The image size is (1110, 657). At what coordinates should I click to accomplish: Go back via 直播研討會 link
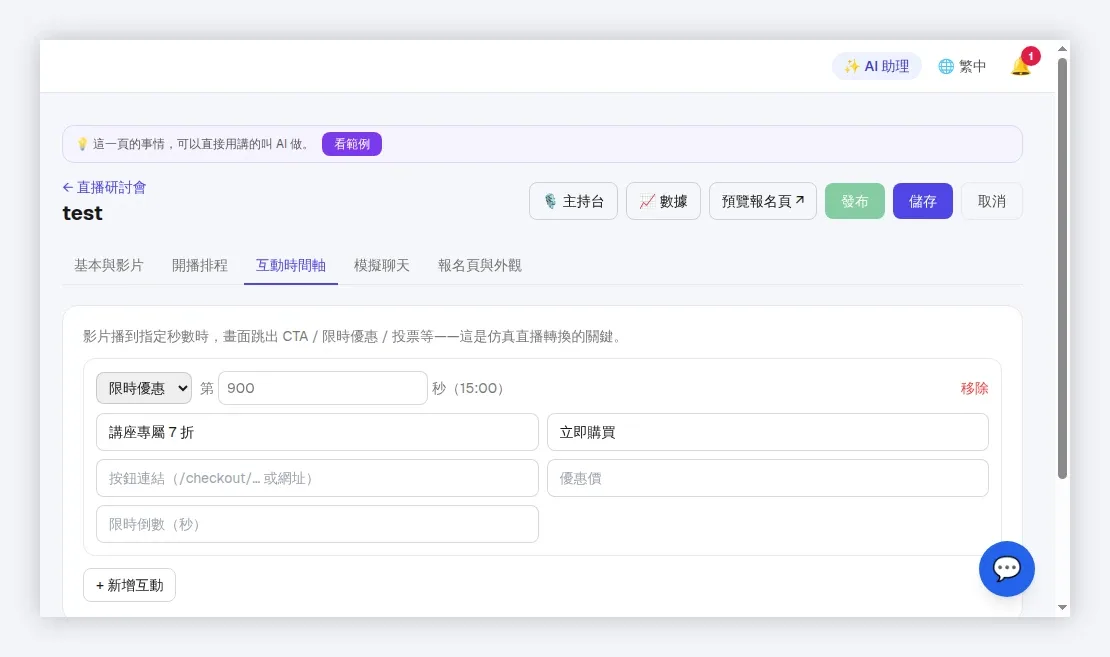tap(104, 188)
